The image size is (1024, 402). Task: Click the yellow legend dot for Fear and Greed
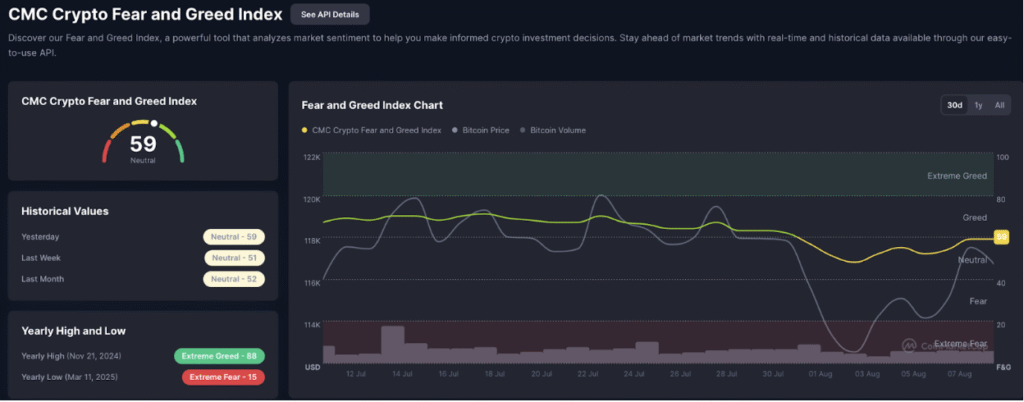[304, 130]
